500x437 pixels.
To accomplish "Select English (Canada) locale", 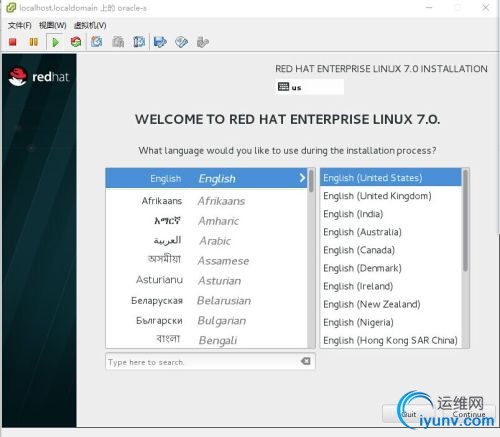I will tap(391, 250).
